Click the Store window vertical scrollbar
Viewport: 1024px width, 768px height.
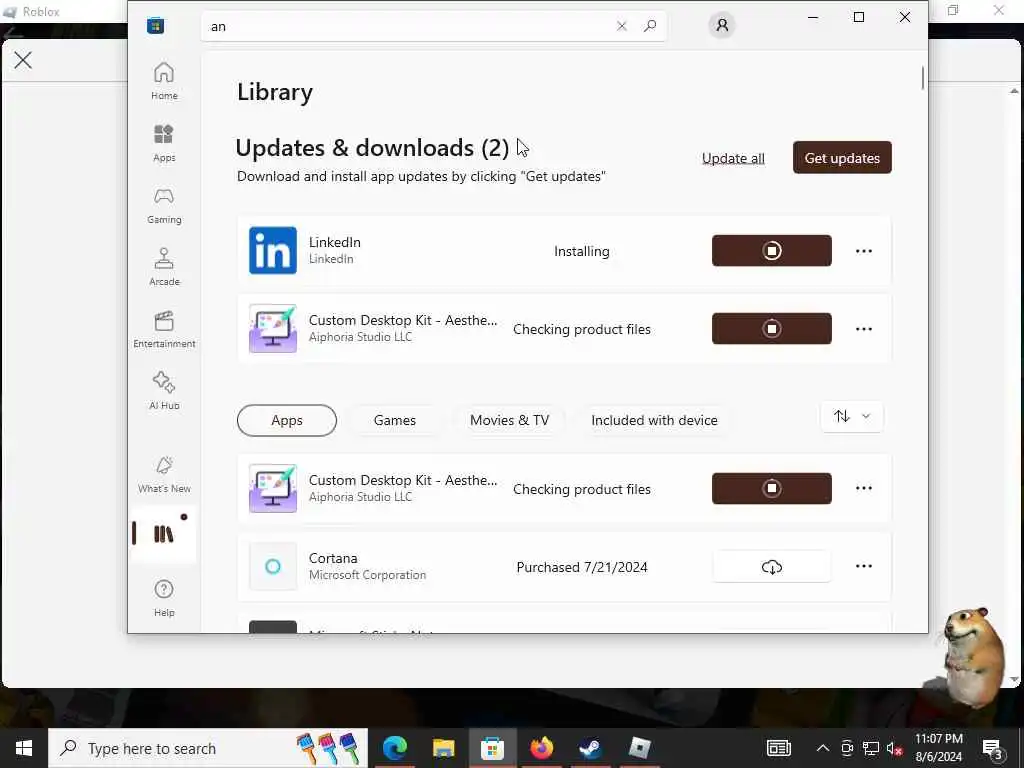point(923,78)
